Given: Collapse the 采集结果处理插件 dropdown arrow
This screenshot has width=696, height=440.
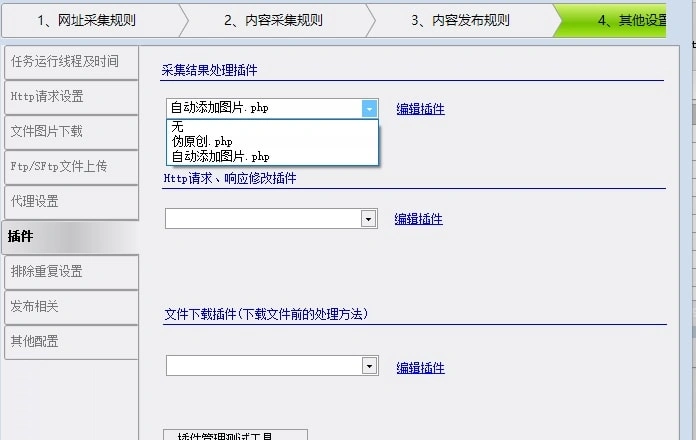Looking at the screenshot, I should point(370,108).
